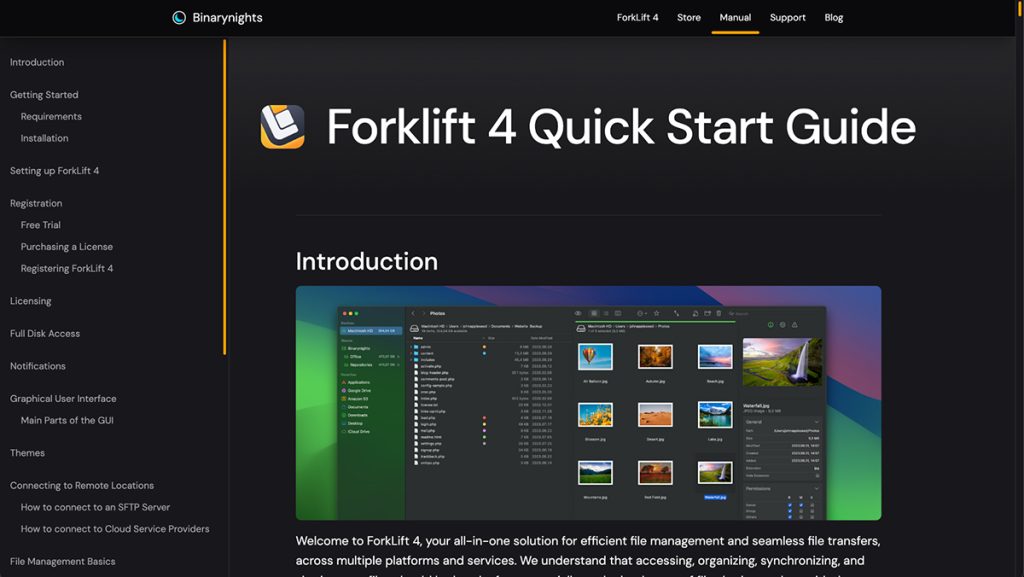
Task: Select Themes in the sidebar
Action: pyautogui.click(x=27, y=453)
